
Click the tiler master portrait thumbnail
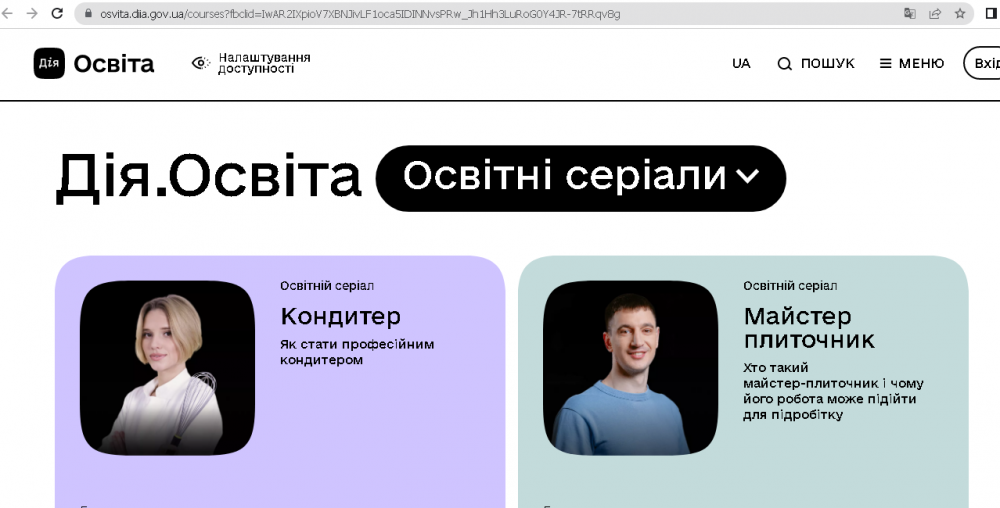630,367
